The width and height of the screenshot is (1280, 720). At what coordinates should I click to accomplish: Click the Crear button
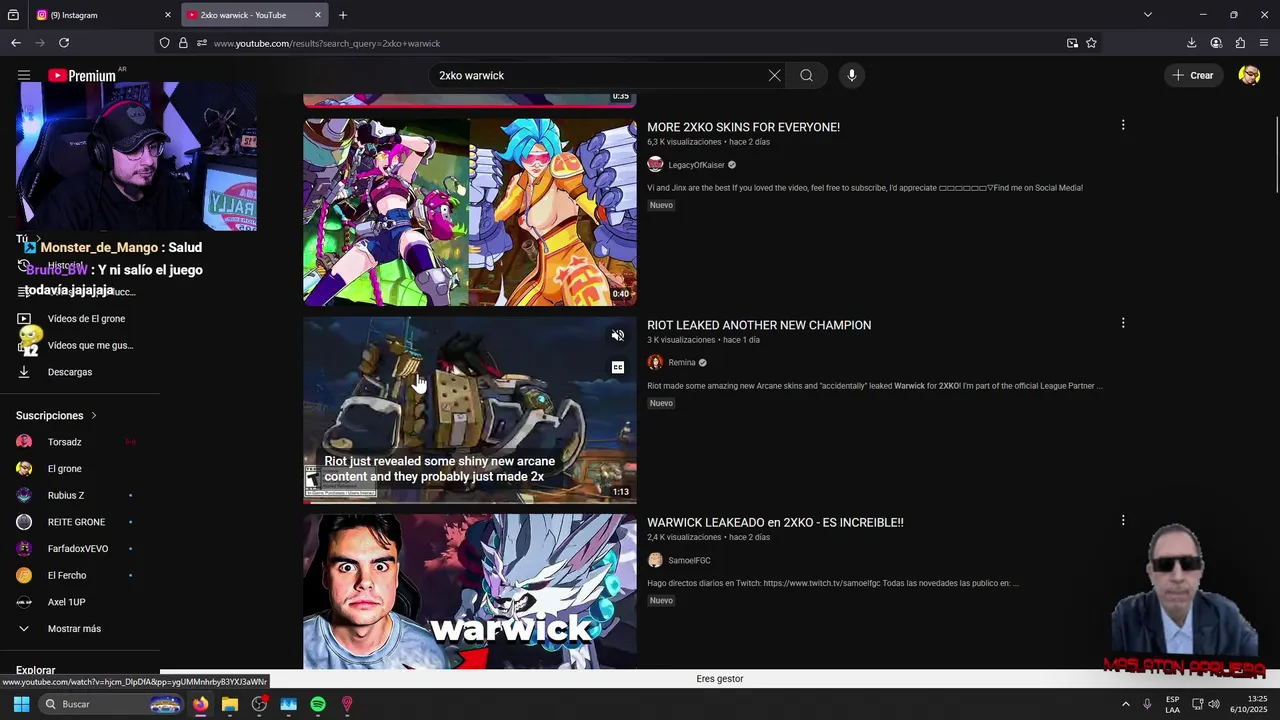click(x=1193, y=75)
